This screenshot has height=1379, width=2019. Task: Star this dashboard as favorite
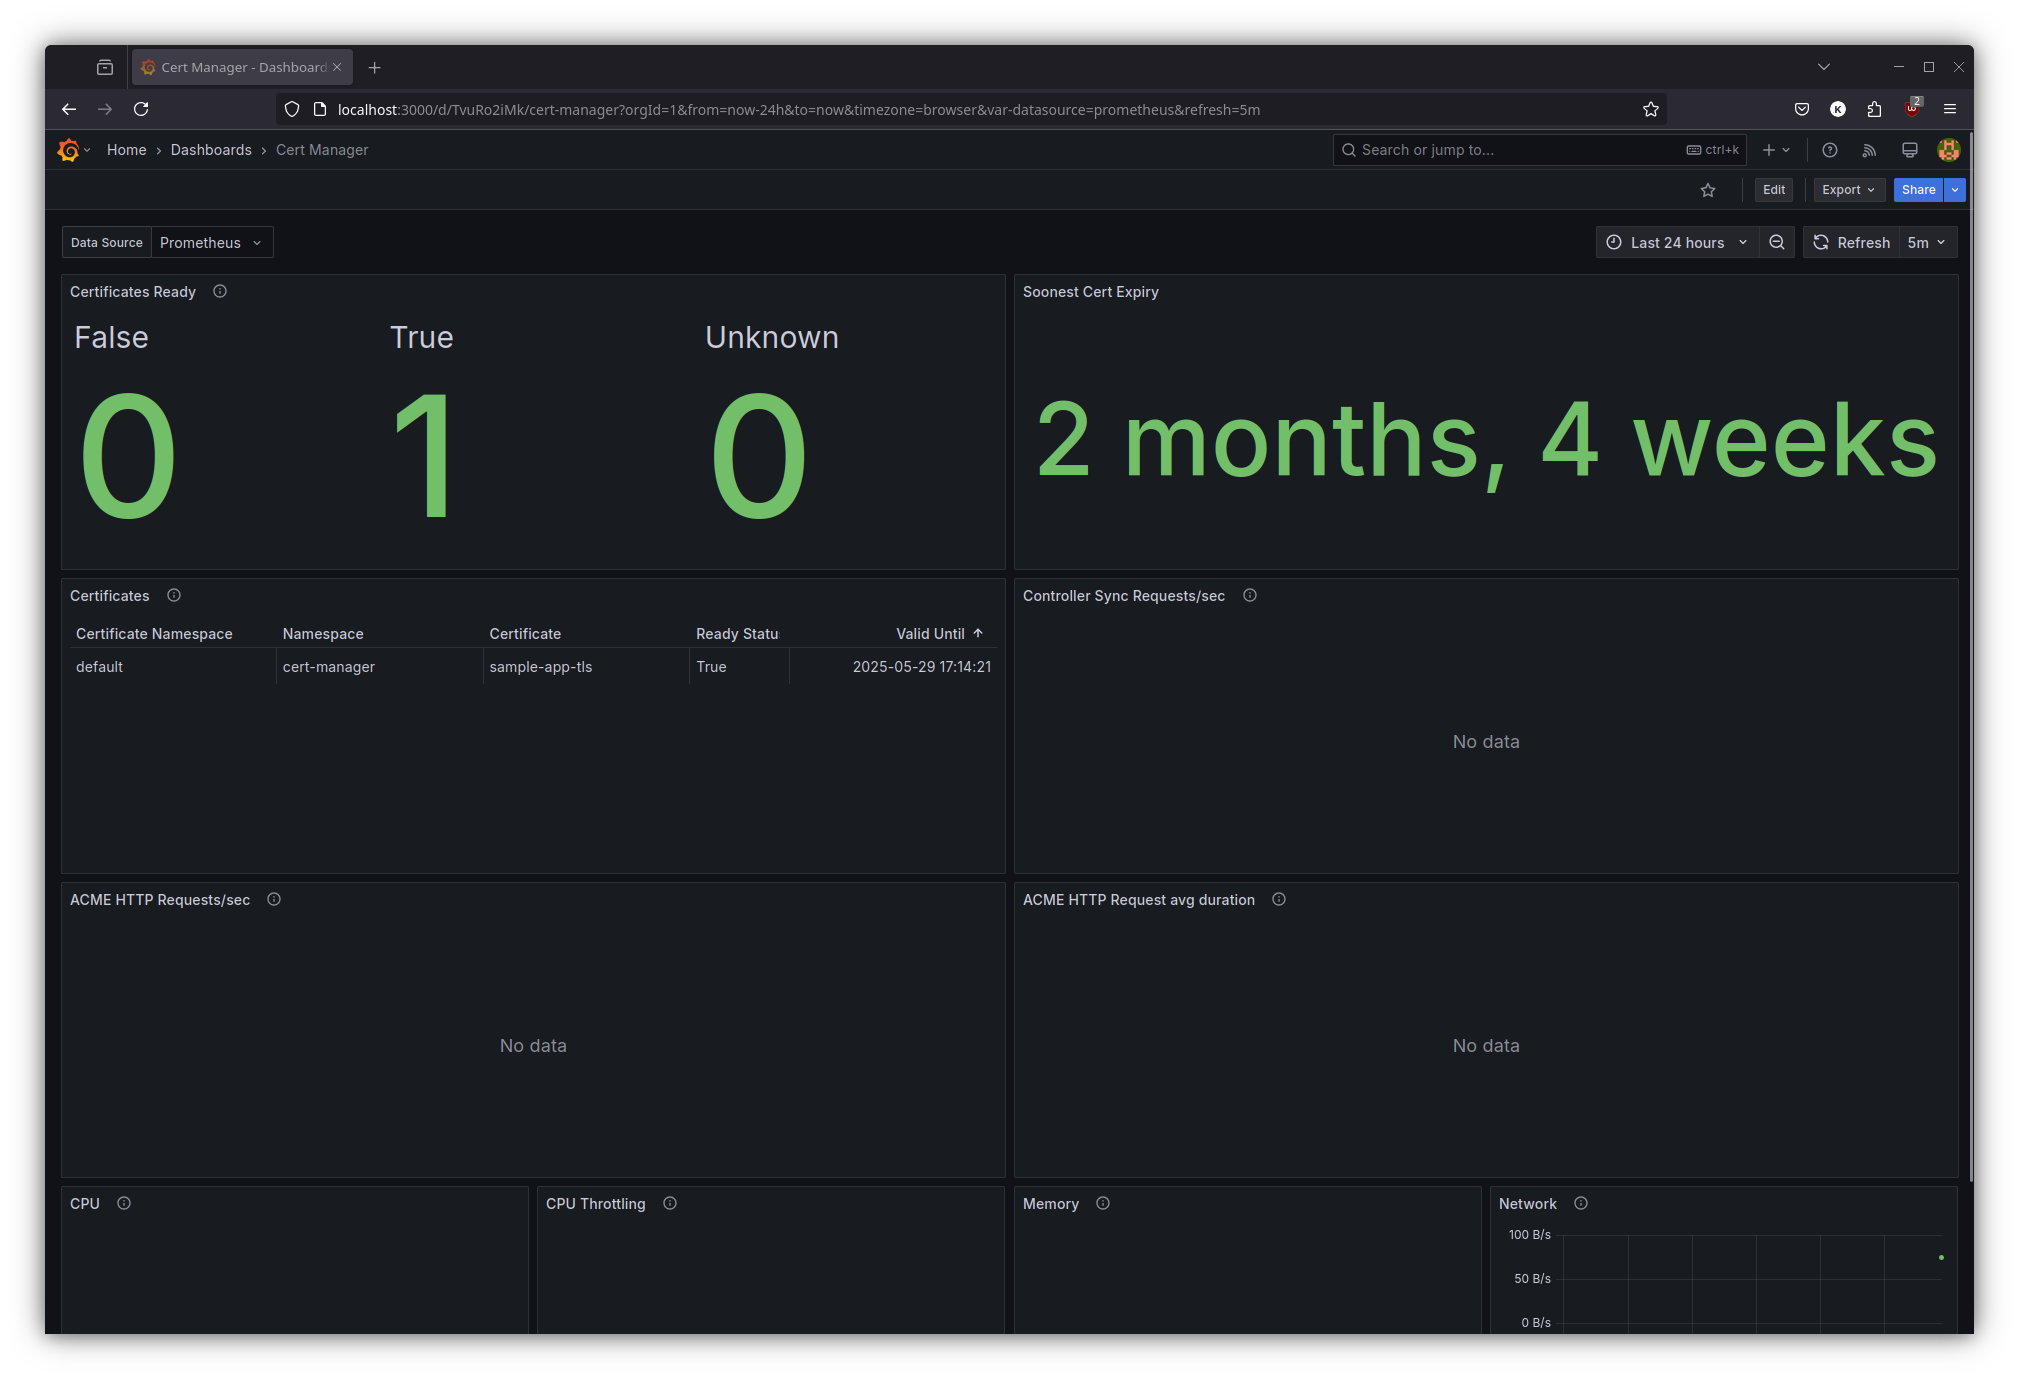point(1708,190)
